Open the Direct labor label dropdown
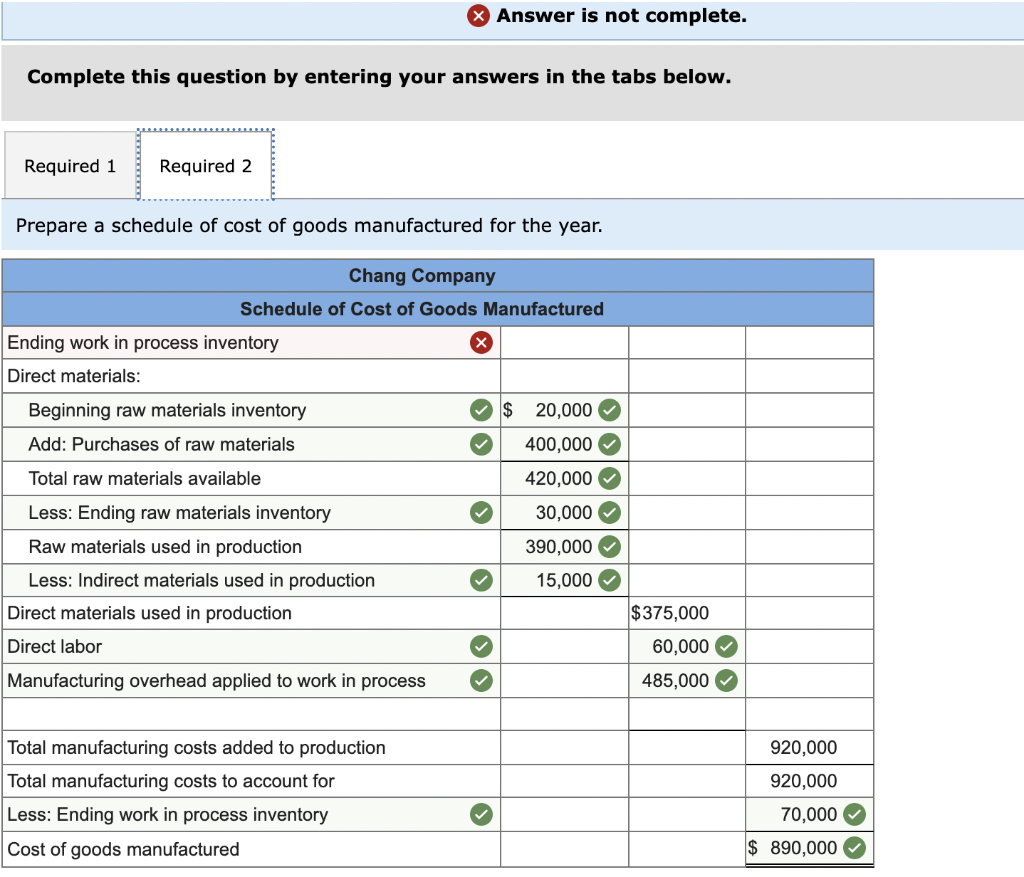The image size is (1024, 877). [x=251, y=646]
